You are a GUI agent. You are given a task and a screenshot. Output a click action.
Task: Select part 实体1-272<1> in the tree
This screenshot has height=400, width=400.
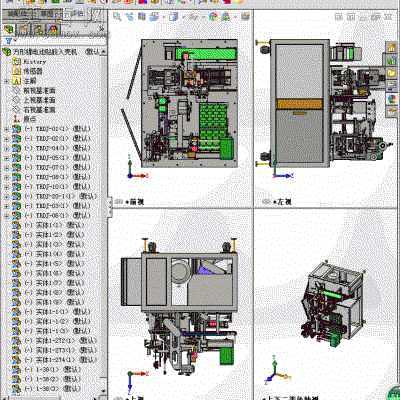(54, 341)
